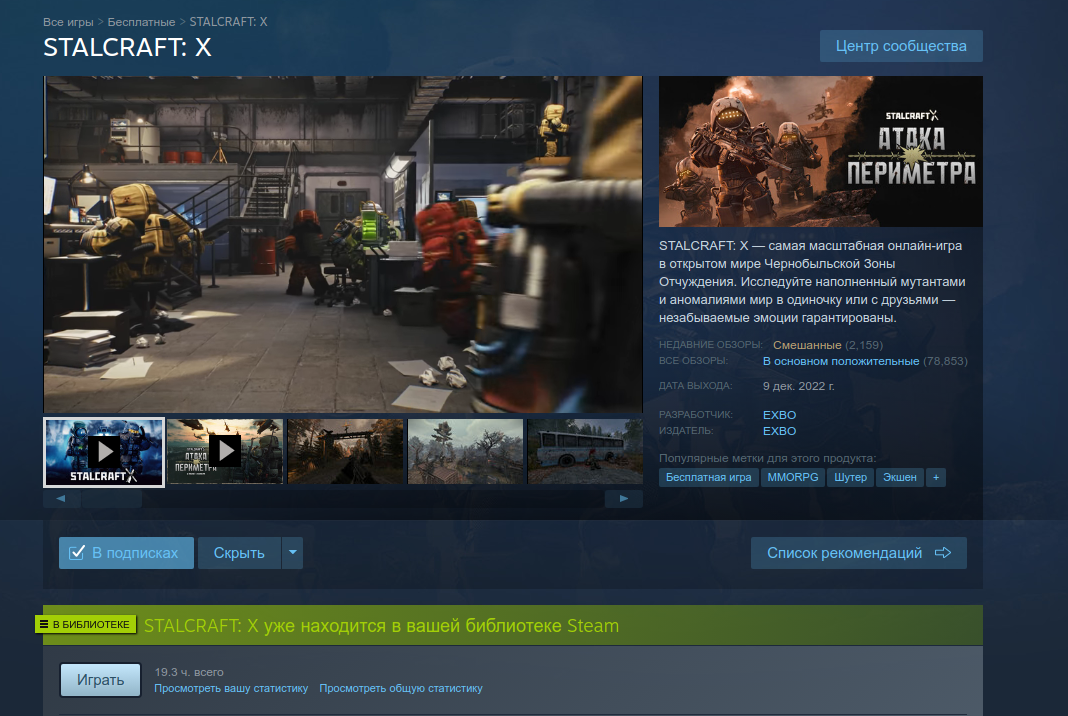Screen dimensions: 1068x716
Task: Select the MMORPG tag
Action: [x=793, y=478]
